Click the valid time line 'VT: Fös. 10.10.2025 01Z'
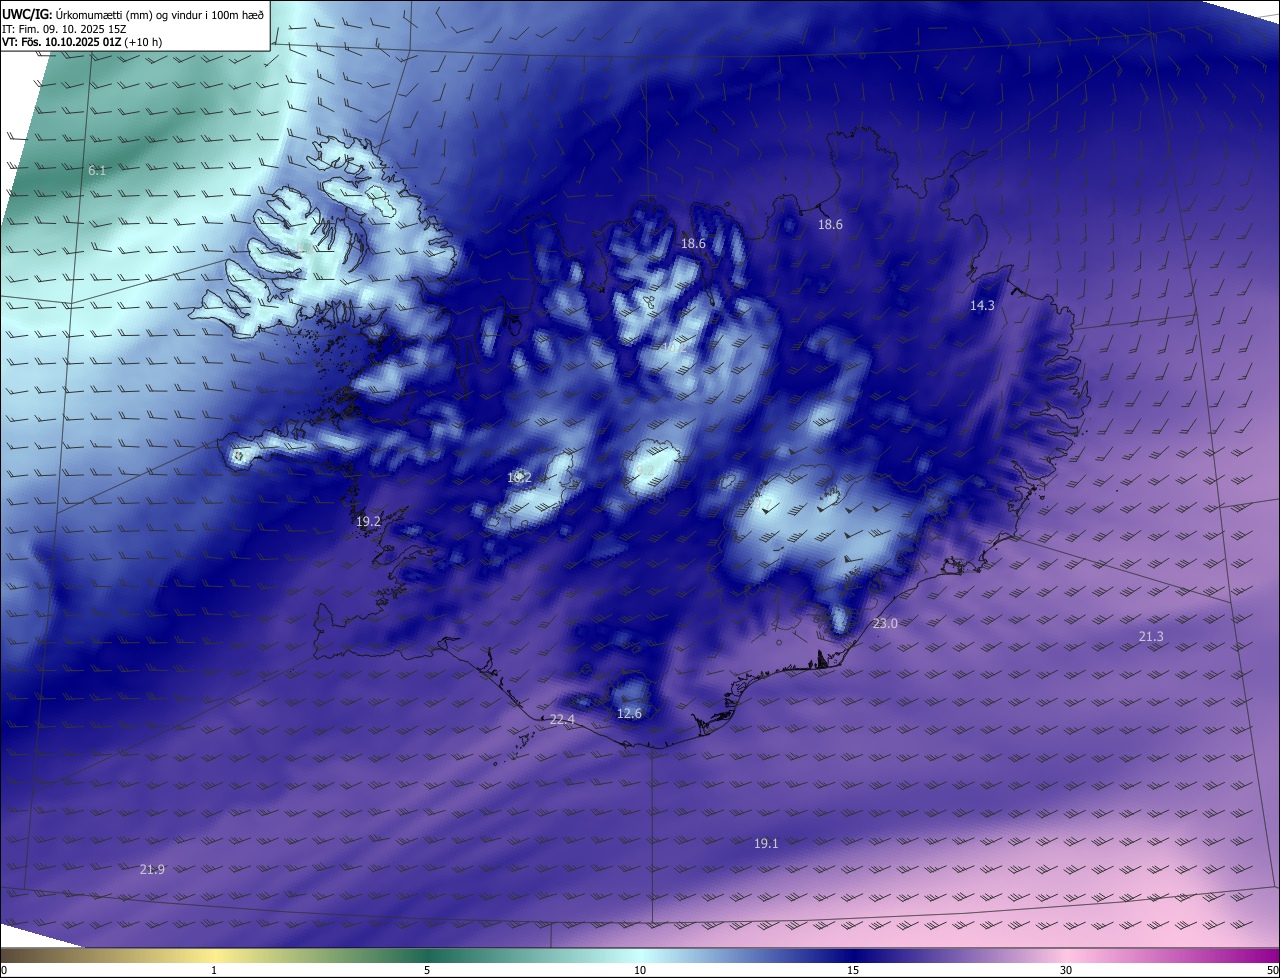Image resolution: width=1280 pixels, height=978 pixels. tap(63, 42)
